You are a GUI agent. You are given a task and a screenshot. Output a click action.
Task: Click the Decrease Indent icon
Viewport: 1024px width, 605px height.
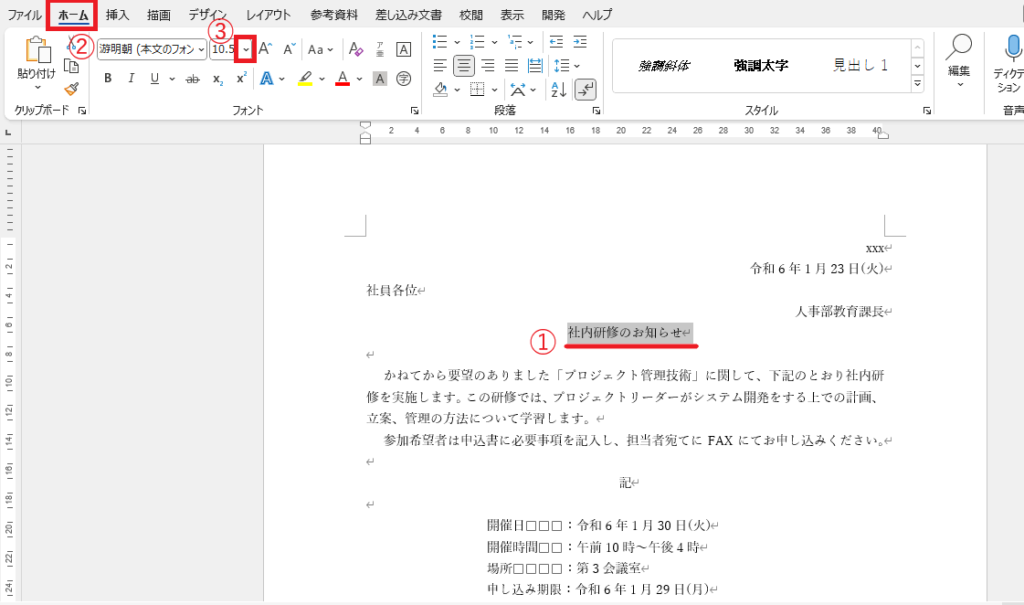coord(556,42)
